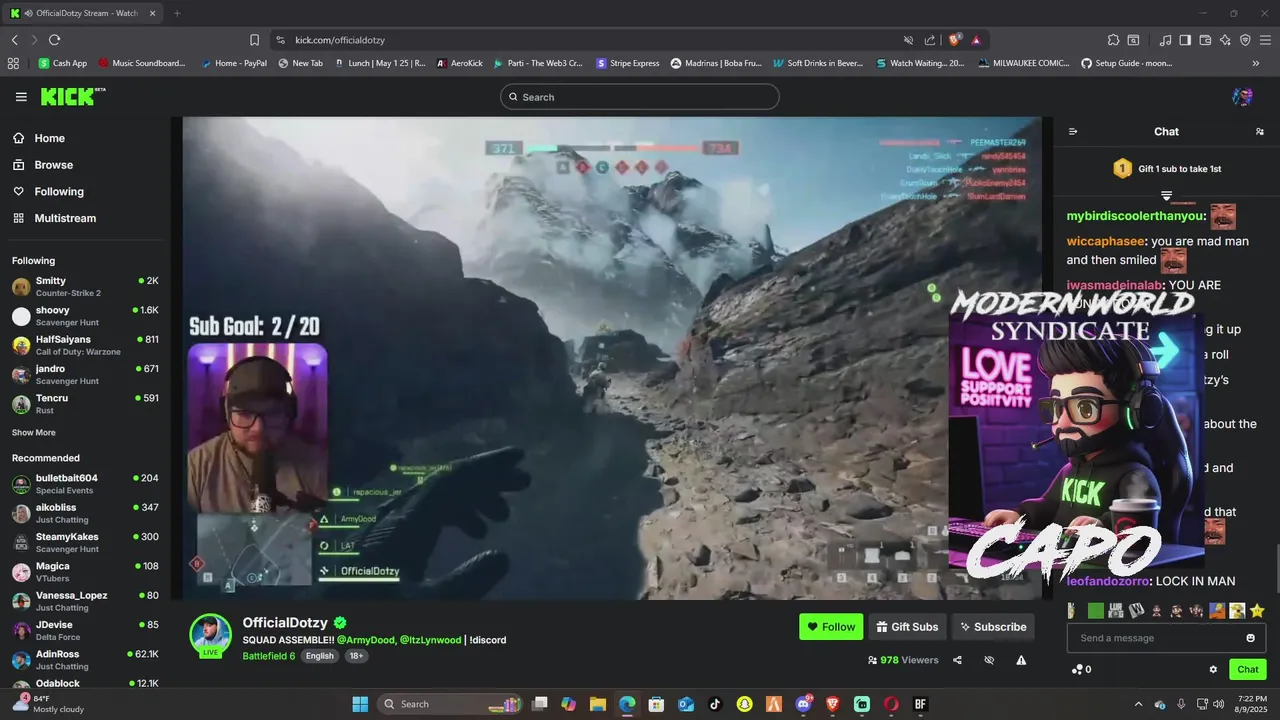Open the @ArmyDood mention link

366,640
